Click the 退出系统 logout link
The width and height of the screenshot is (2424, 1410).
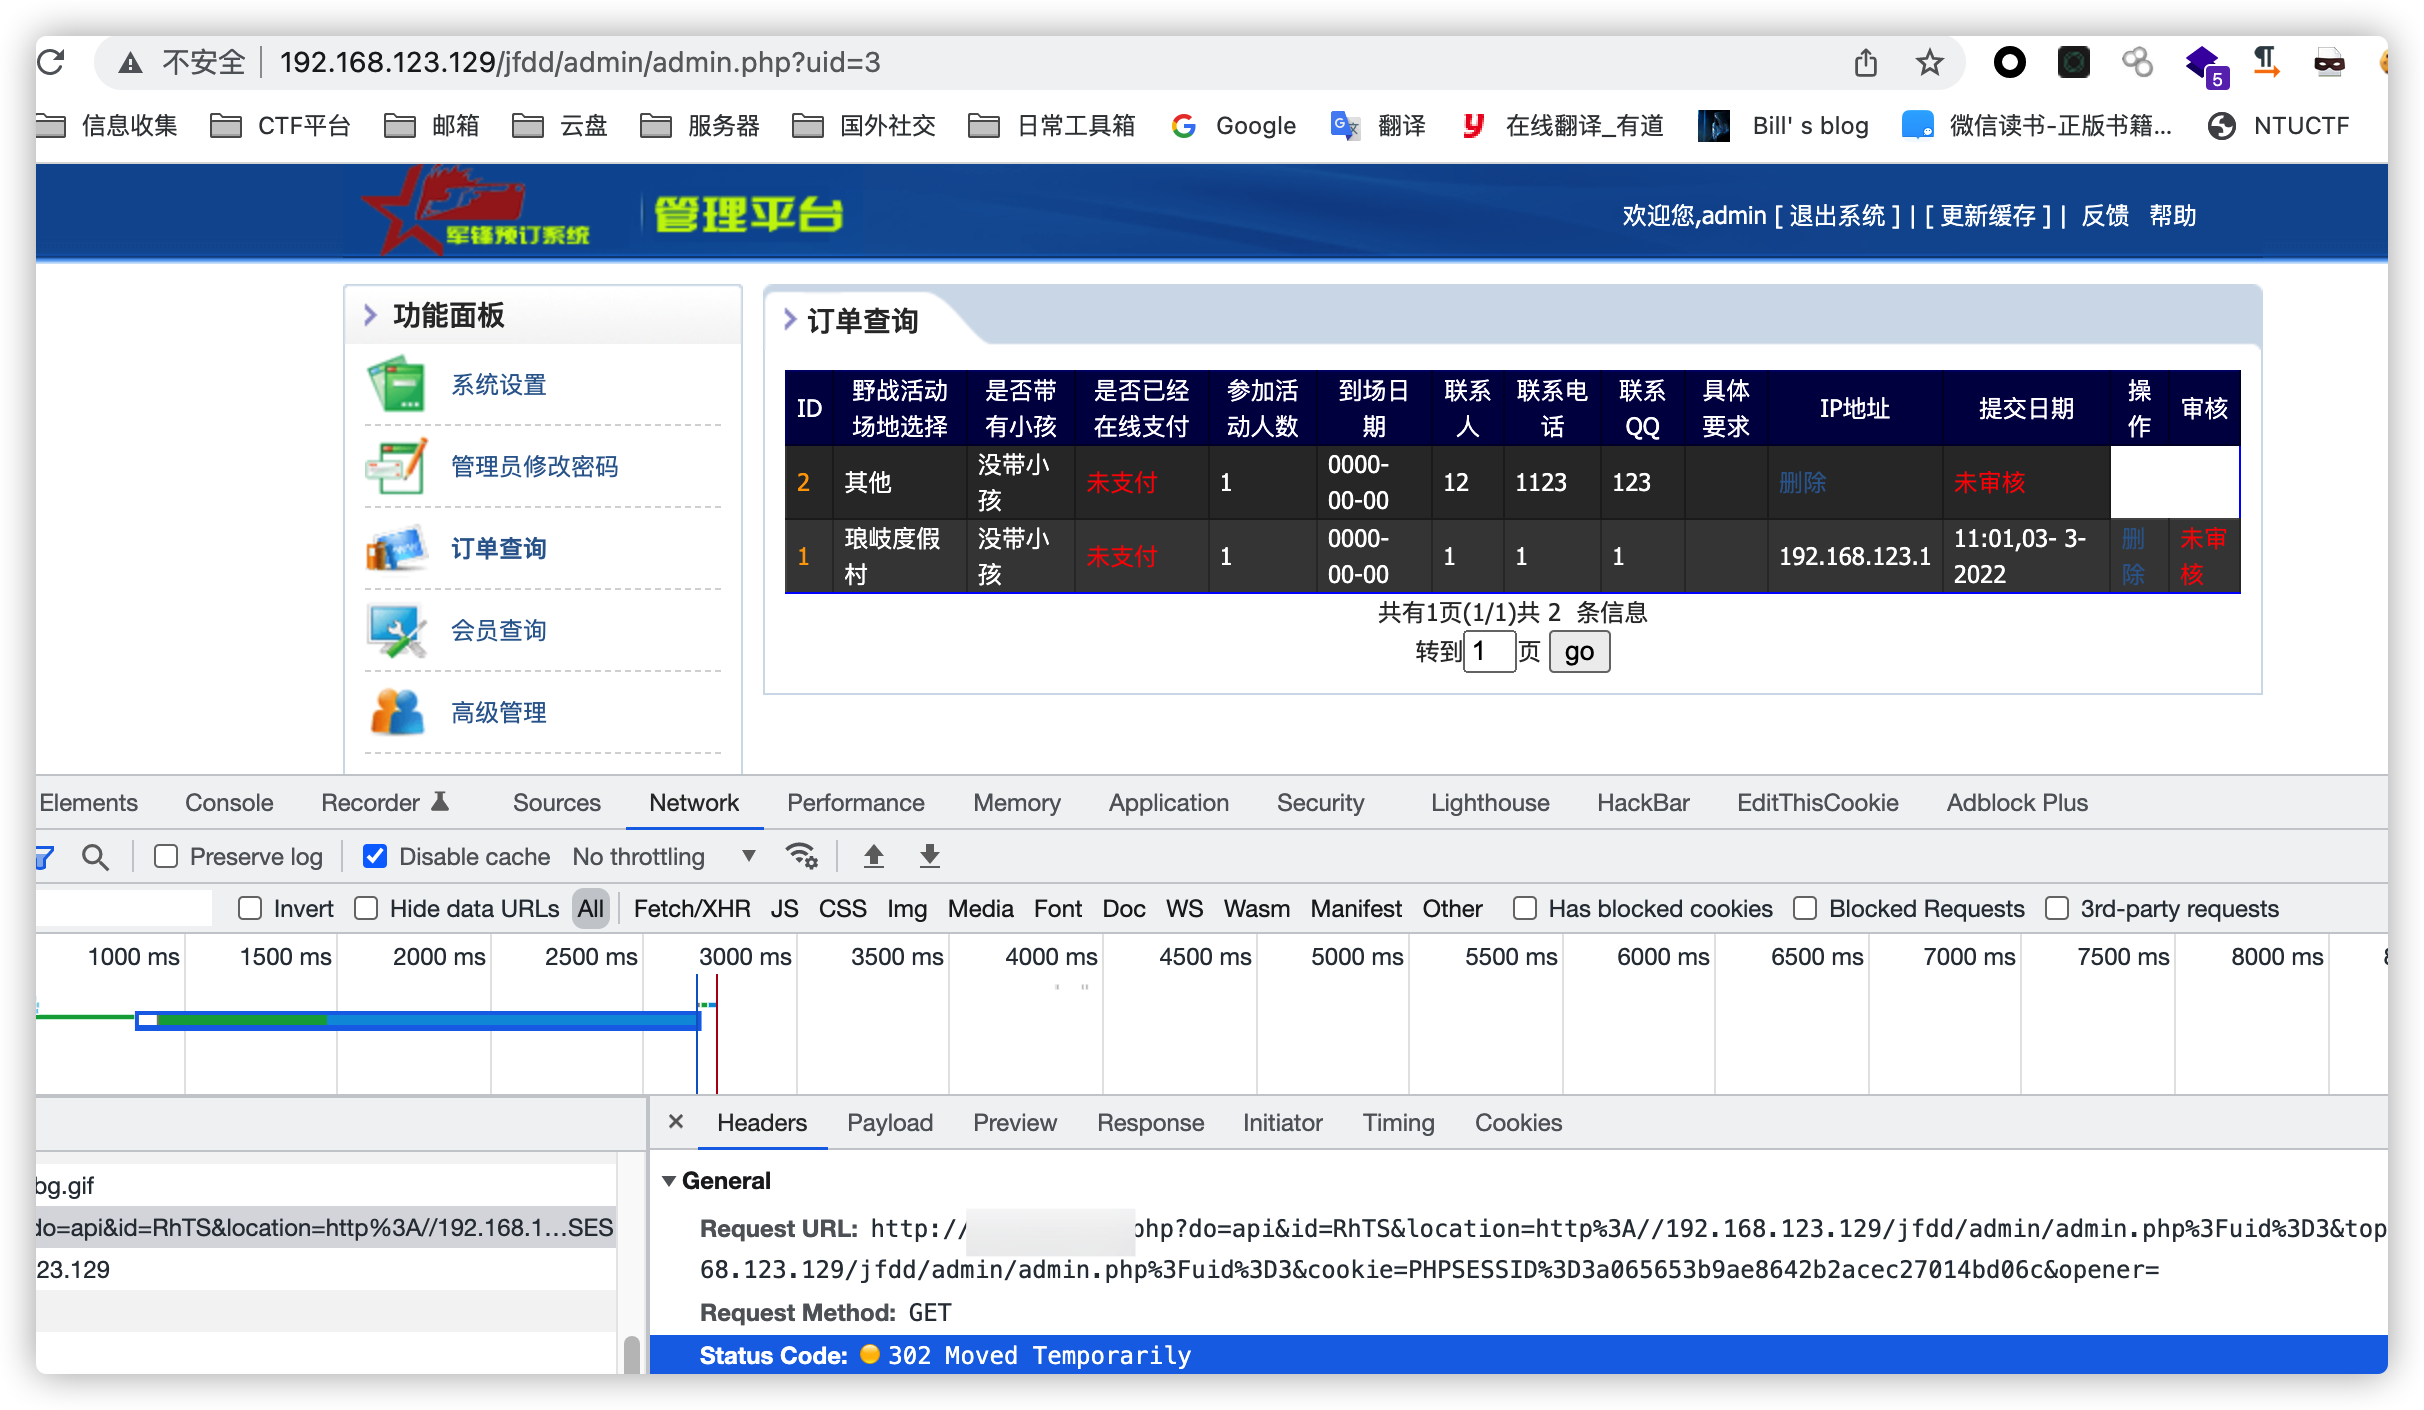click(x=1836, y=215)
